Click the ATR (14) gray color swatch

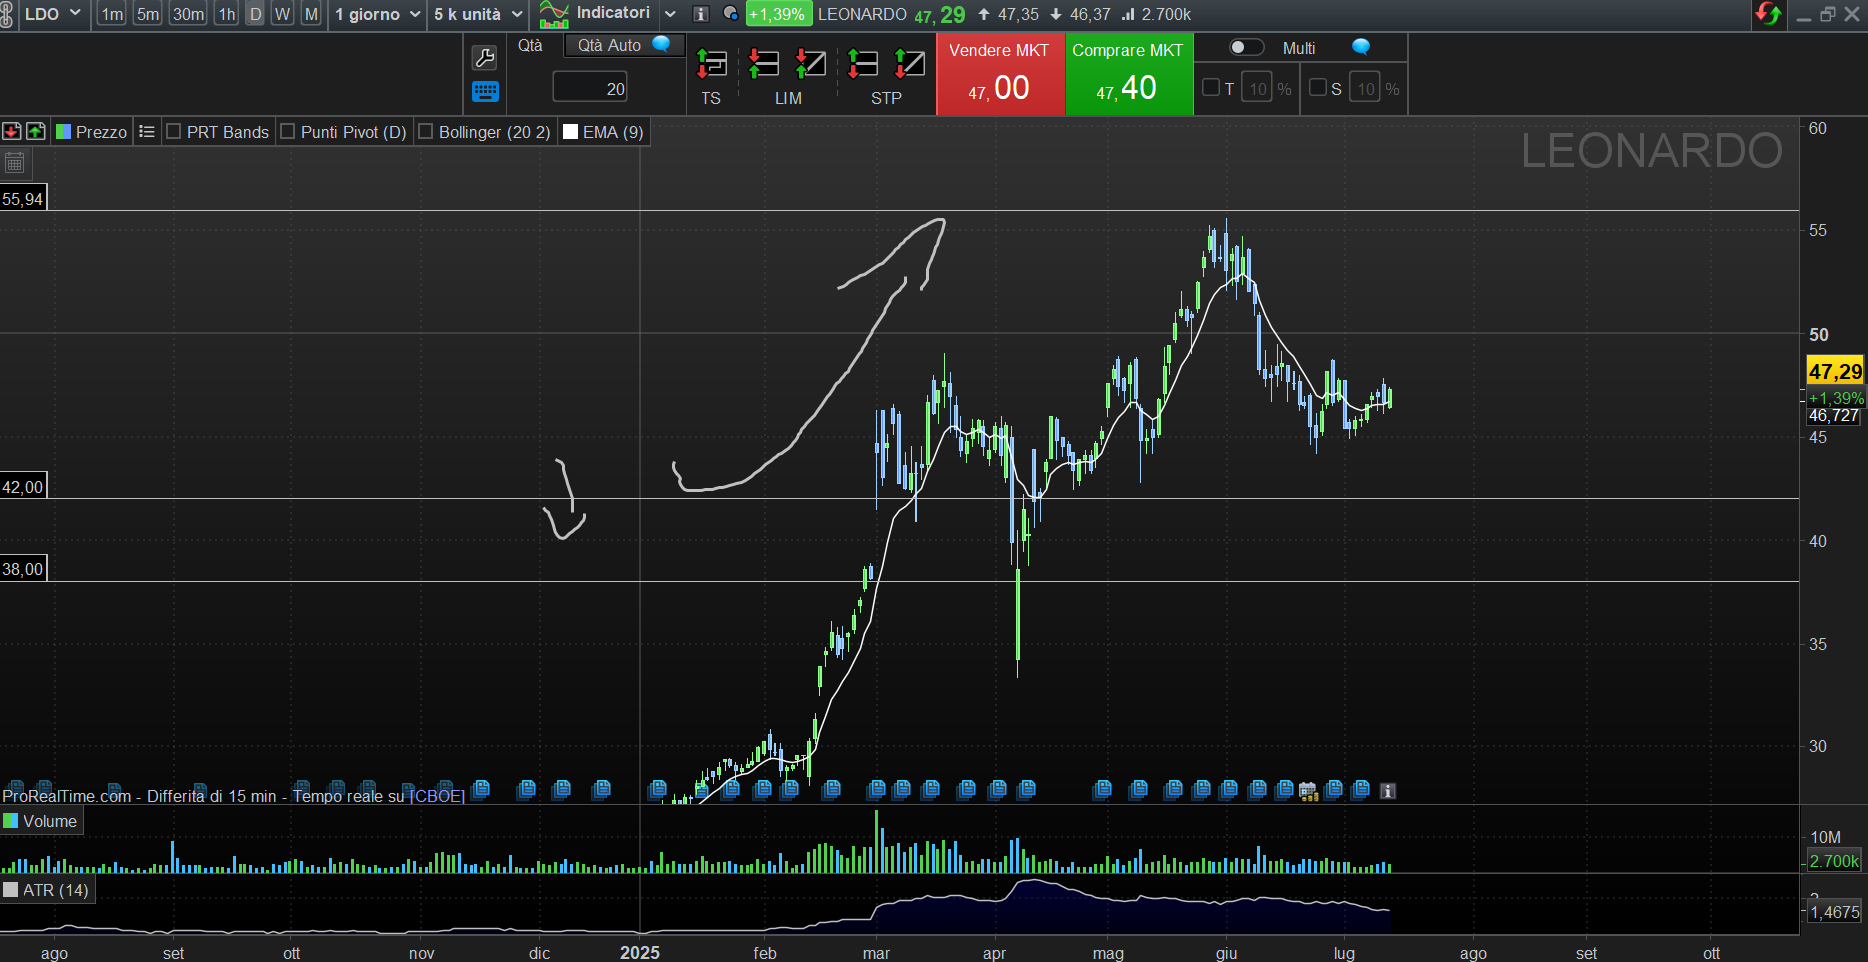(11, 890)
